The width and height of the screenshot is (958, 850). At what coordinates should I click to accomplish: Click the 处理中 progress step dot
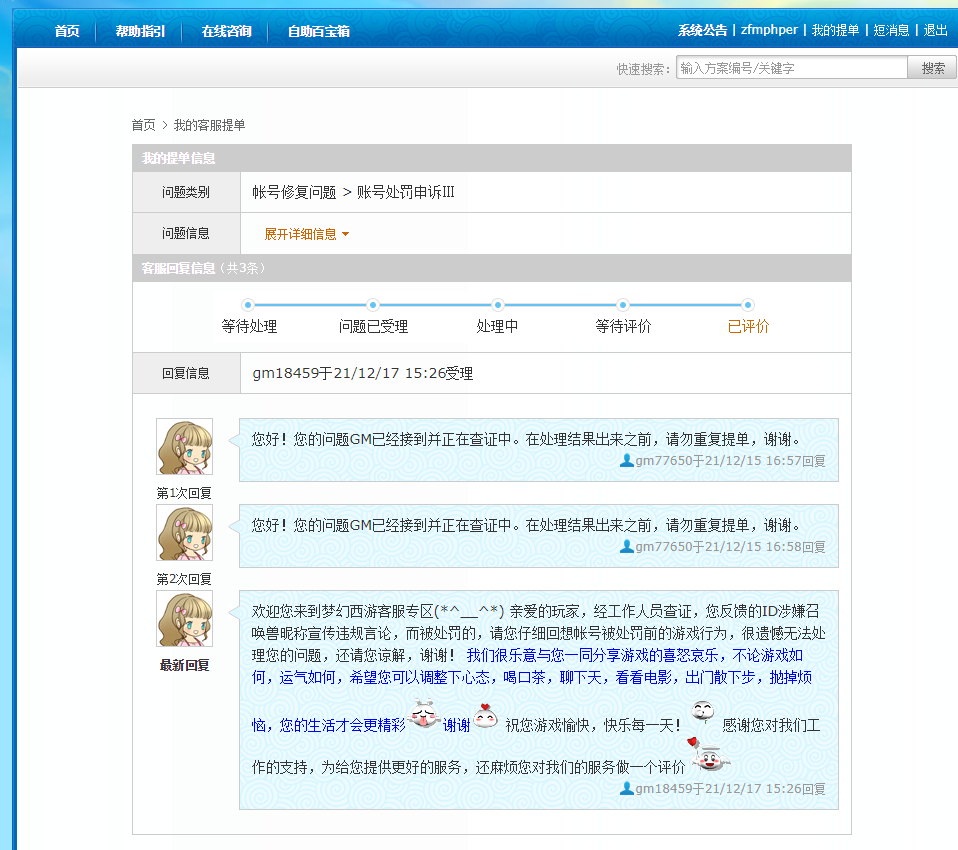pyautogui.click(x=497, y=304)
